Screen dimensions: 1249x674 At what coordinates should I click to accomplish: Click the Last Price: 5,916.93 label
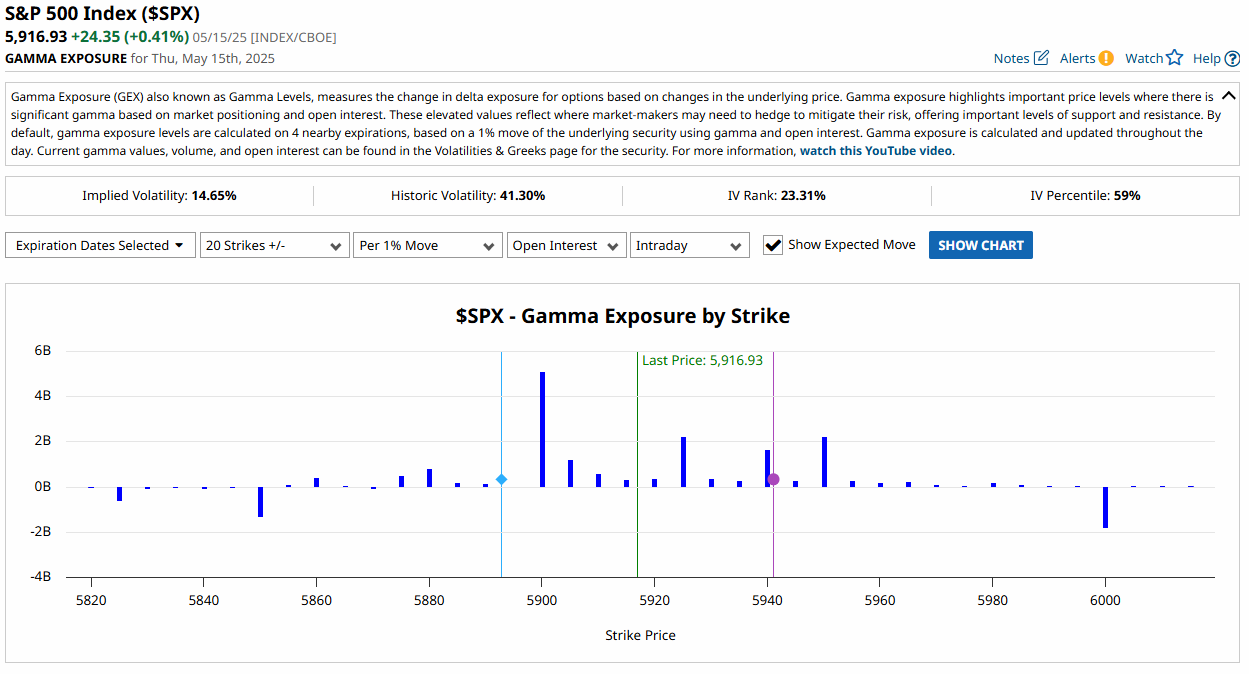(702, 360)
